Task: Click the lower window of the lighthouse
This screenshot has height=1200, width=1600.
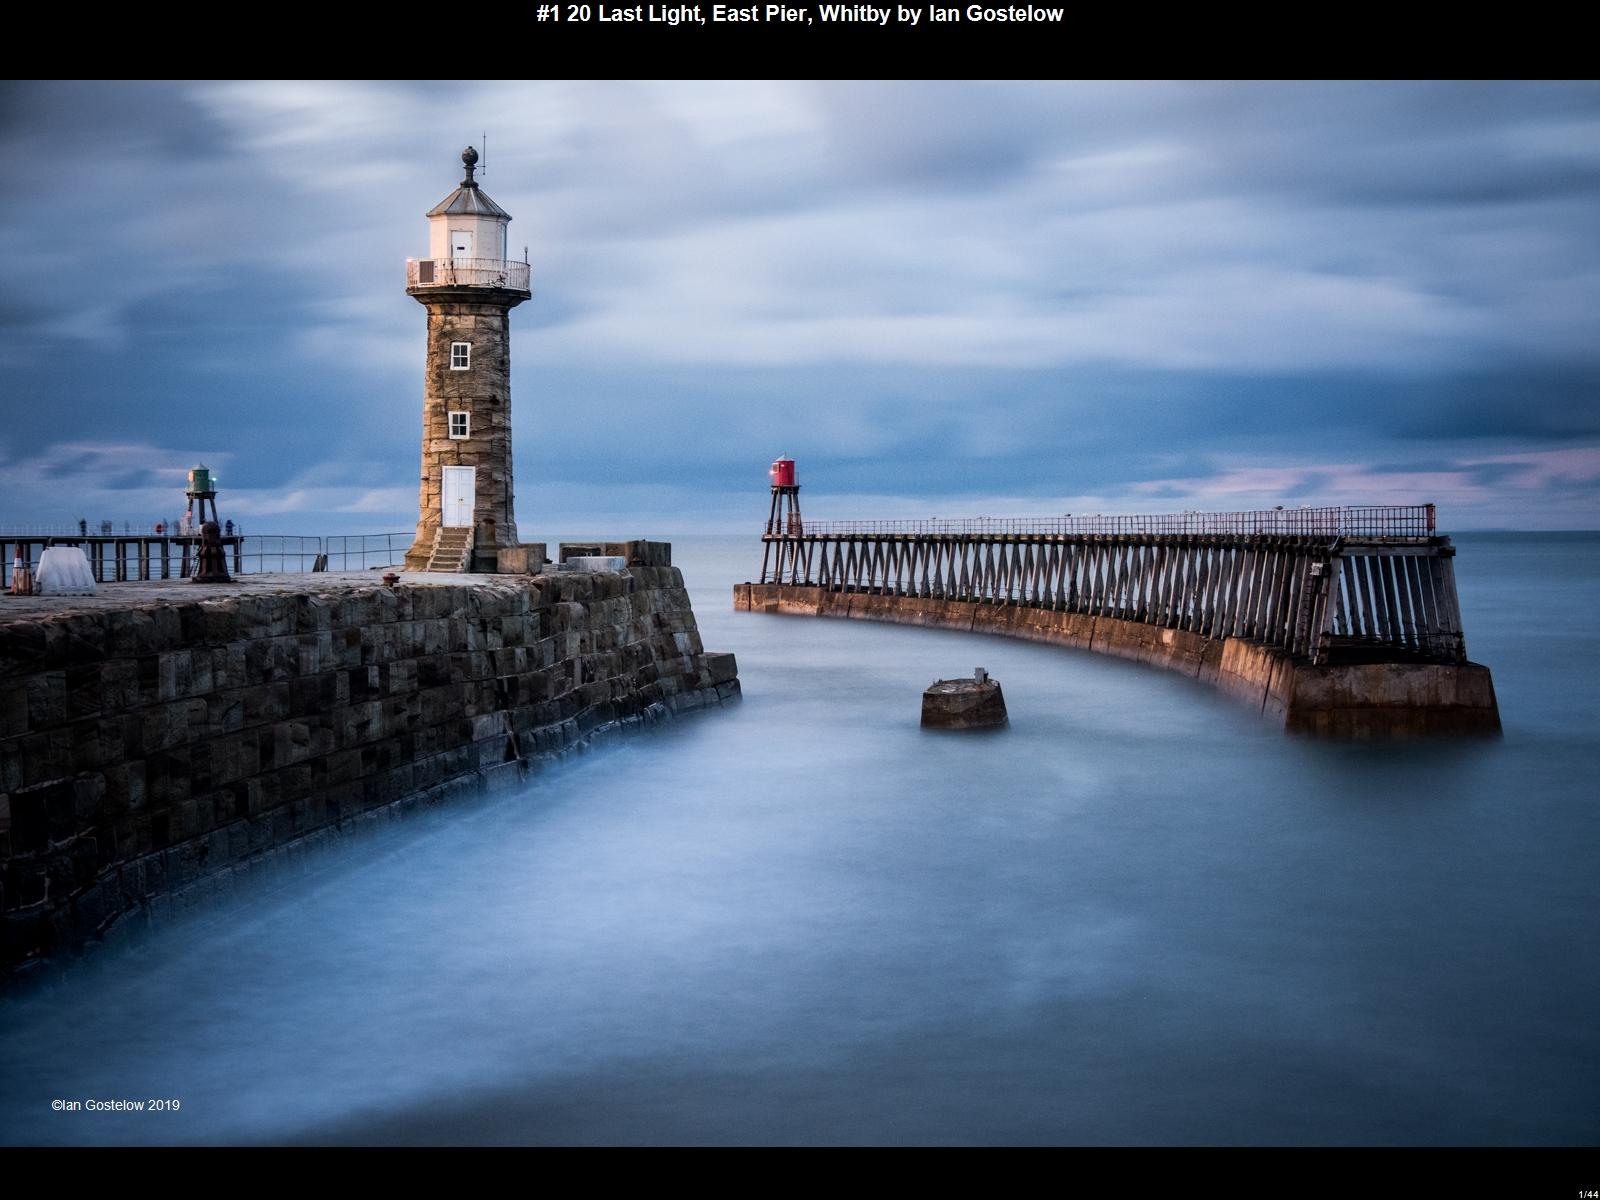Action: click(458, 424)
